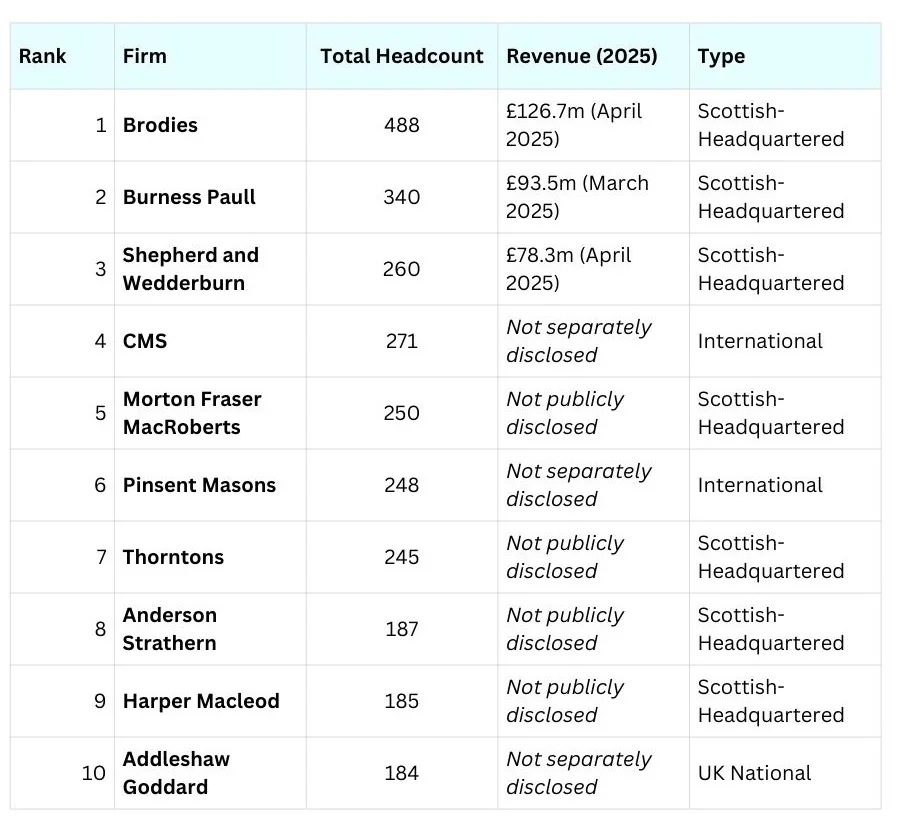This screenshot has width=902, height=820.
Task: Click Shepherd and Wedderburn firm cell
Action: [190, 269]
